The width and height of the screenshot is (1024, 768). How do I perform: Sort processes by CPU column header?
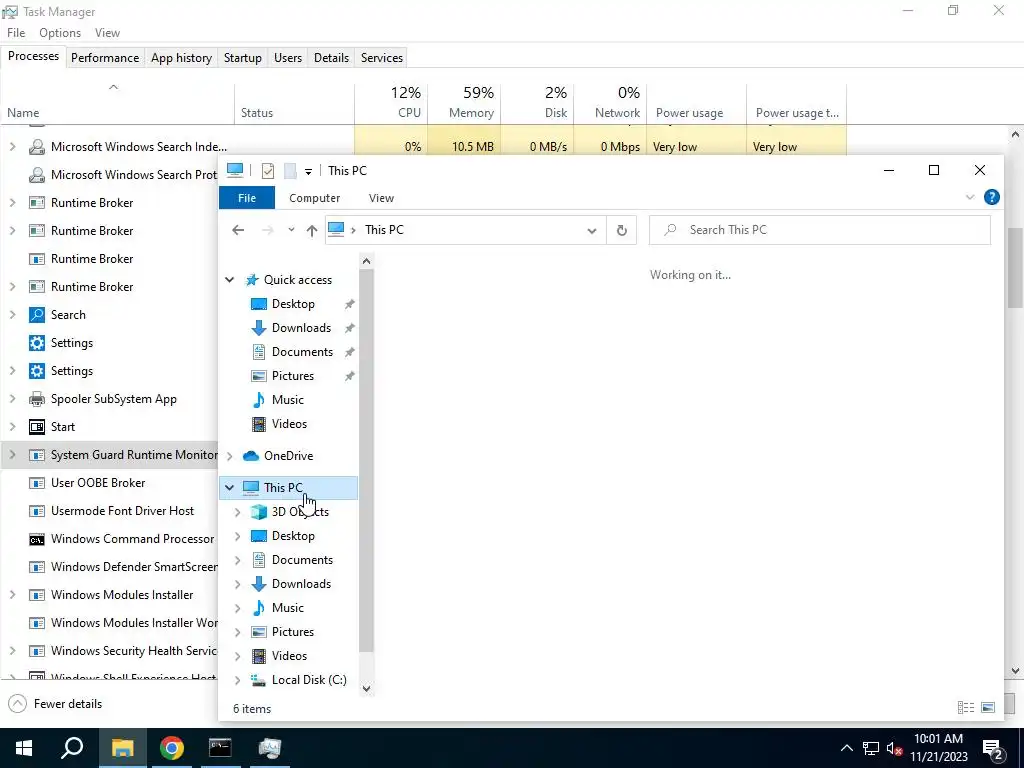pos(391,103)
